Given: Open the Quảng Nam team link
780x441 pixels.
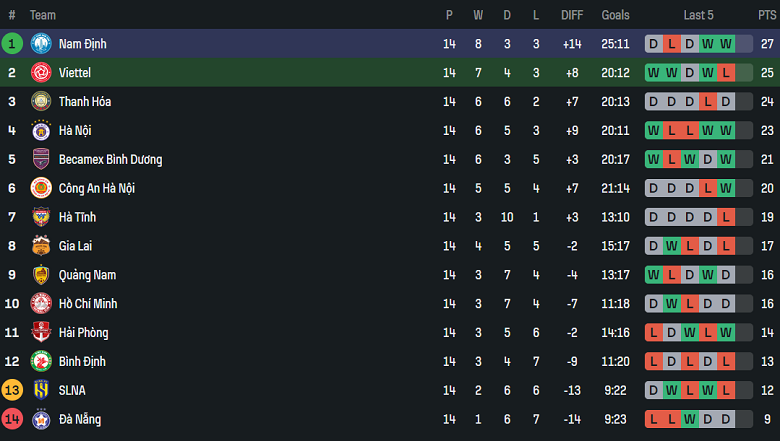Looking at the screenshot, I should click(85, 275).
